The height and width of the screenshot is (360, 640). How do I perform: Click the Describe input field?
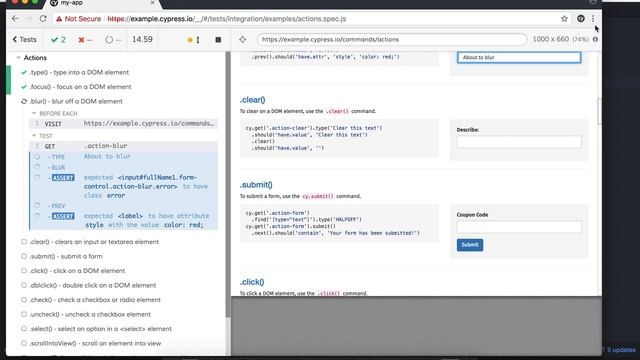(x=519, y=142)
